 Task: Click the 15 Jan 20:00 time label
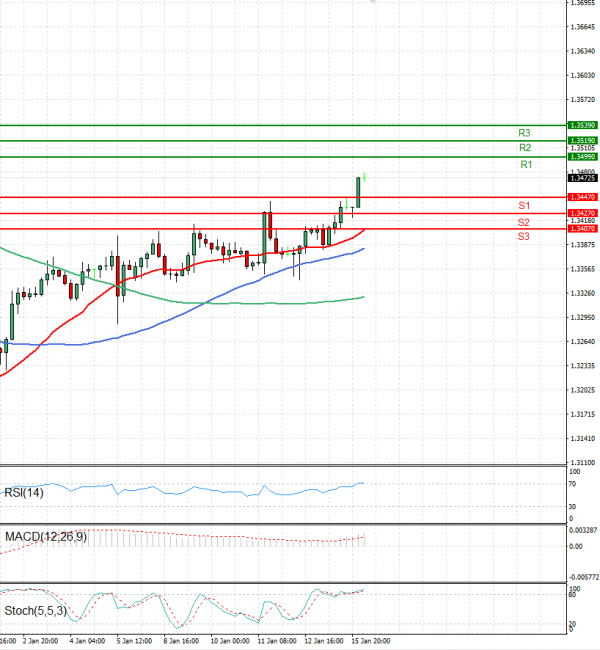pos(371,641)
